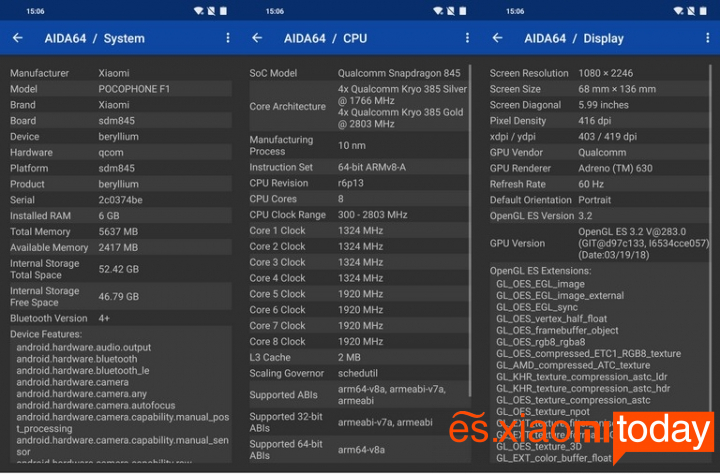Tap no-SIM icon in CPU screen status bar
Screen dimensions: 720x474
coord(451,11)
